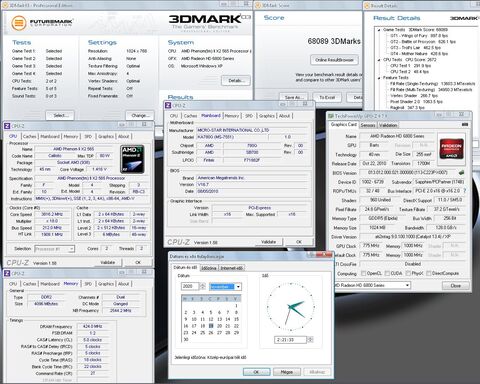
Task: Click the Details... button under System
Action: coord(236,80)
